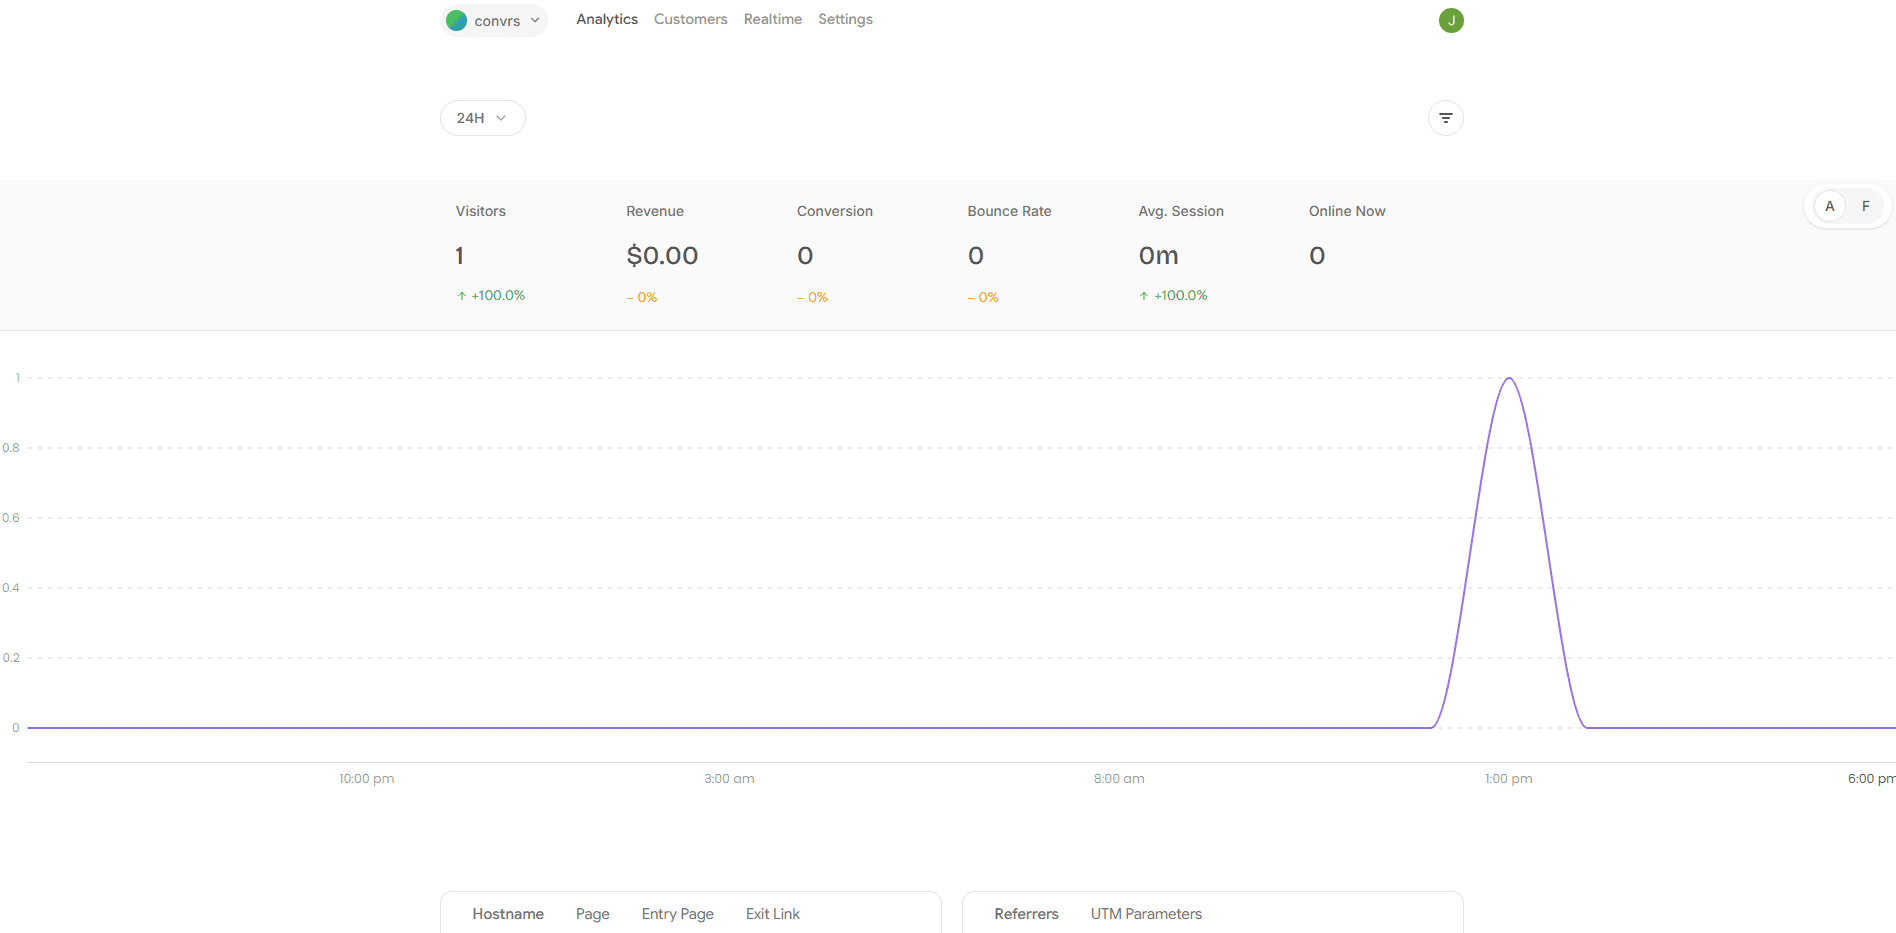
Task: Switch to the Entry Page tab
Action: (678, 914)
